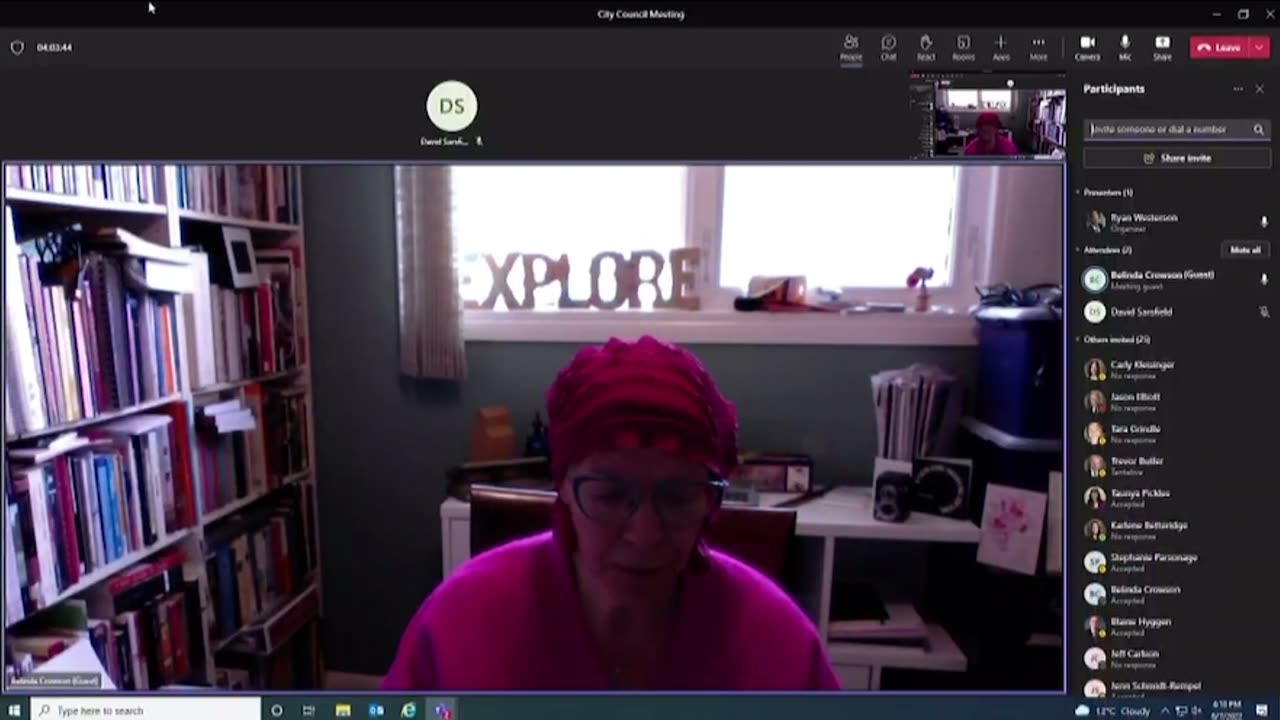Click Belinda Crowson (Guest) microphone icon

point(1264,279)
